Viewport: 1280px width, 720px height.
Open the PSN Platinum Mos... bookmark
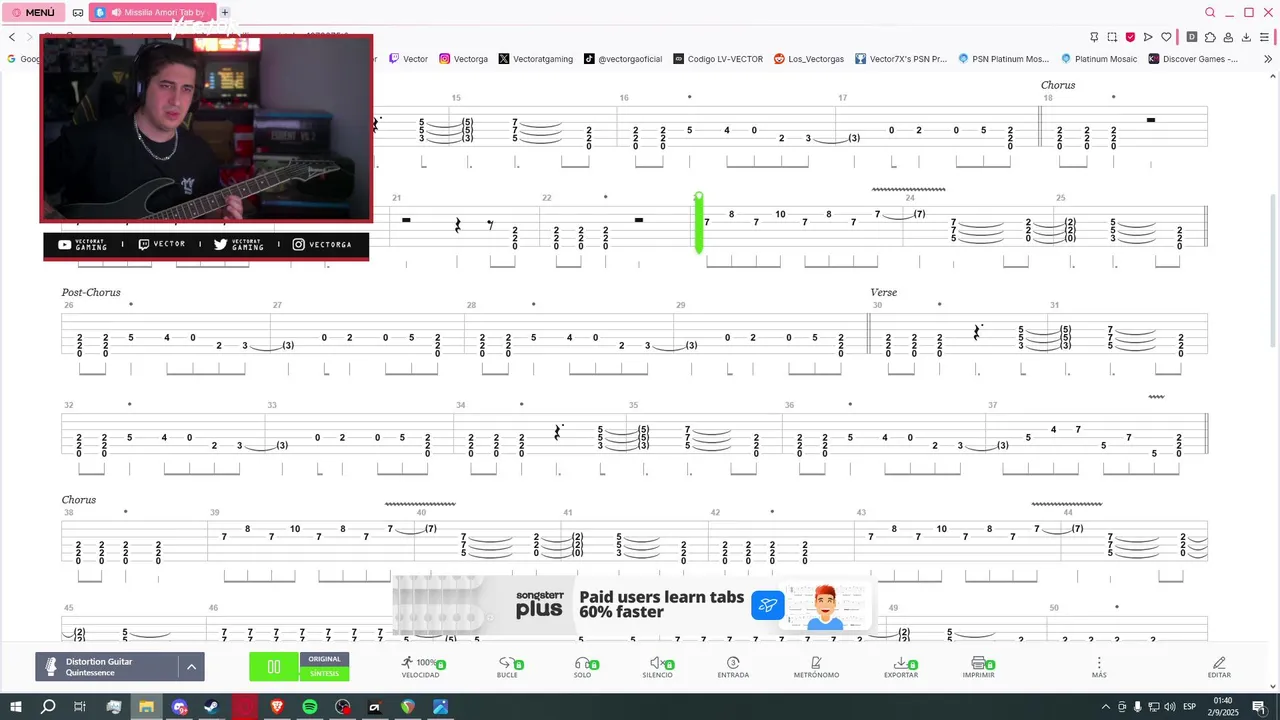pos(1003,59)
